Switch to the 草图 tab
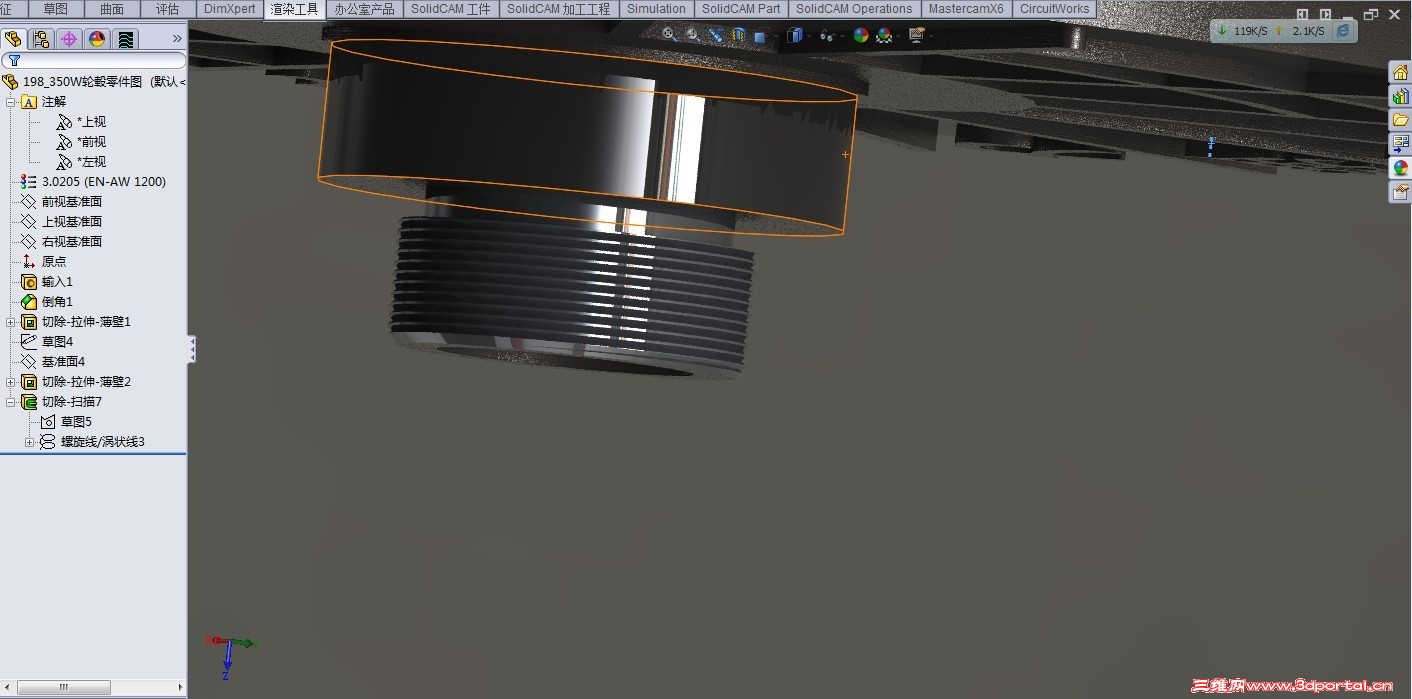Screen dimensions: 1412x699 pos(56,9)
